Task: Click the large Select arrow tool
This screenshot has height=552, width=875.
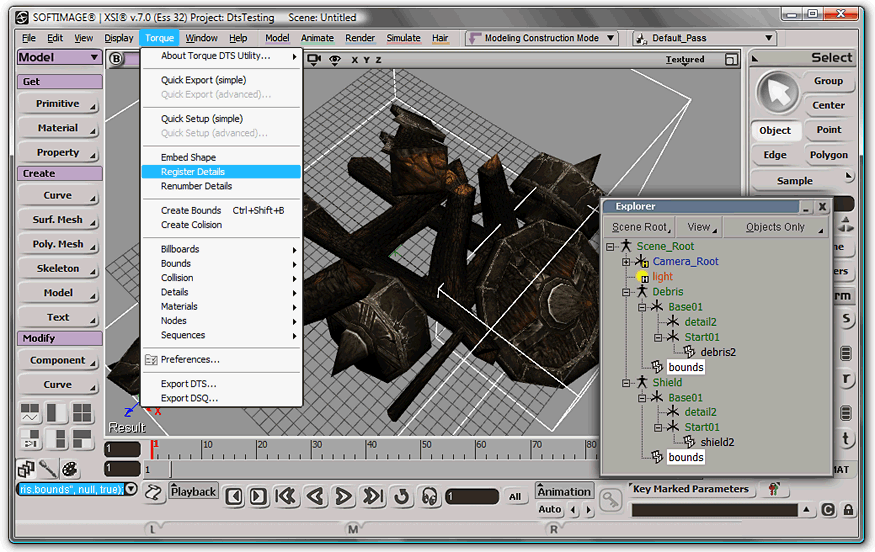Action: [x=777, y=93]
